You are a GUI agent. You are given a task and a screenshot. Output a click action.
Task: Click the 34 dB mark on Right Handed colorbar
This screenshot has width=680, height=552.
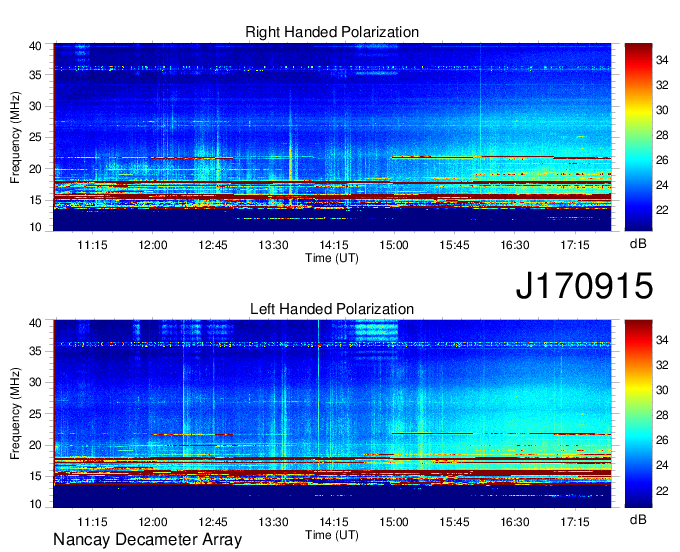(662, 60)
